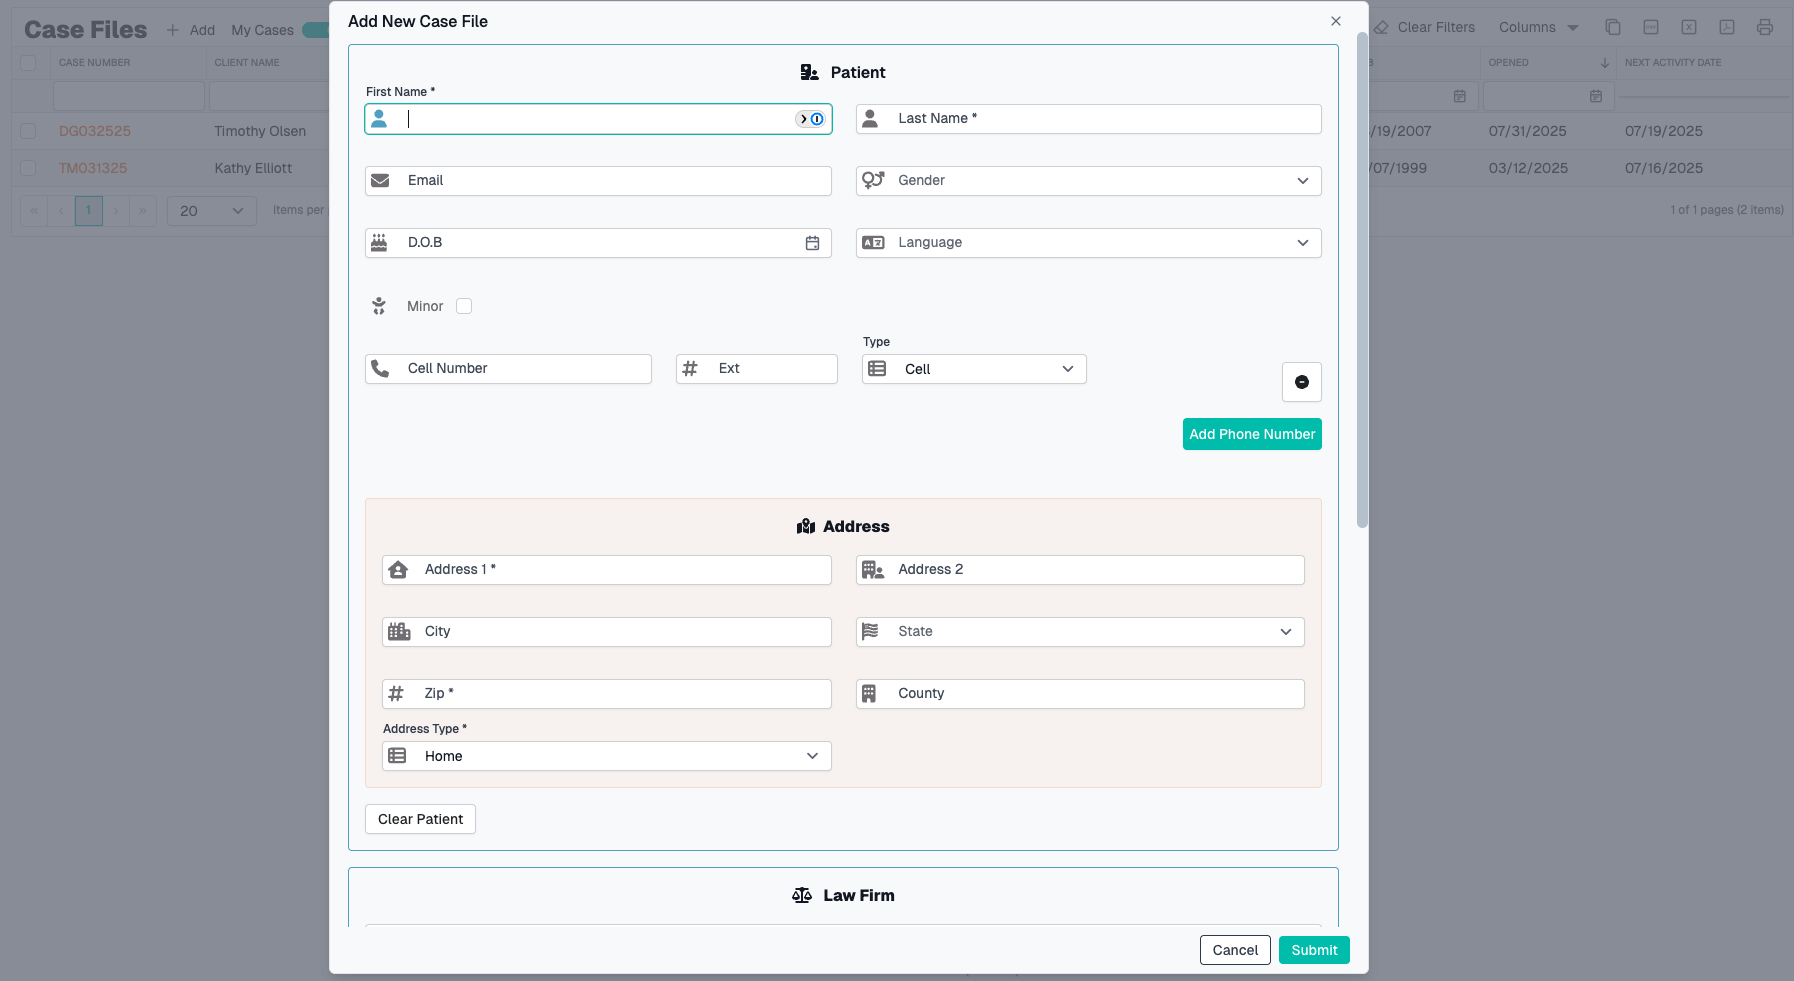Open case DG032525

tap(94, 131)
